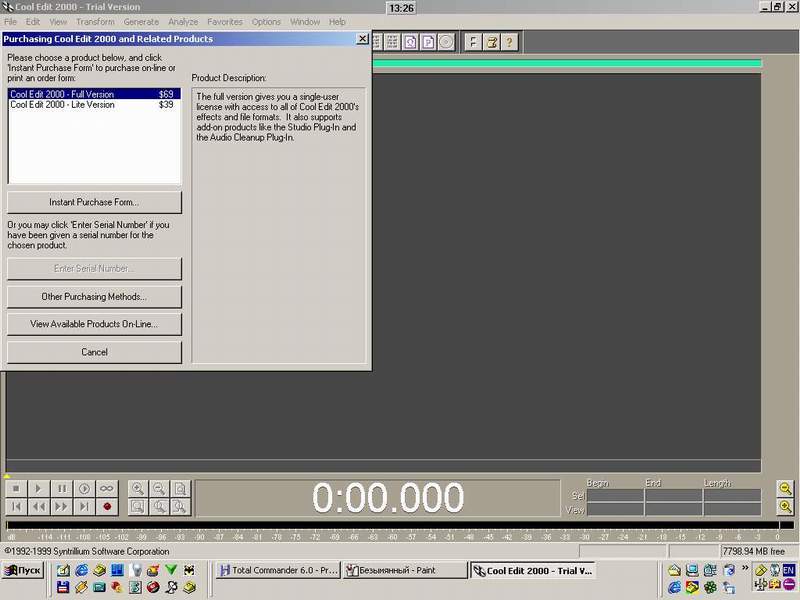Viewport: 800px width, 600px height.
Task: Jump to the beginning of the waveform
Action: tap(16, 507)
